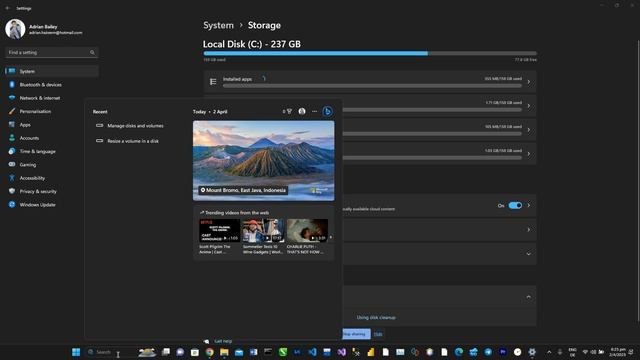Click the Using disk cleanup link

click(376, 317)
